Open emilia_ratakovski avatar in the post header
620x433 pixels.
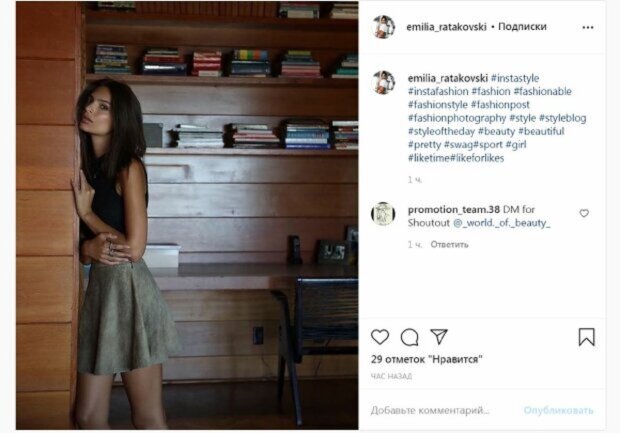[x=383, y=27]
